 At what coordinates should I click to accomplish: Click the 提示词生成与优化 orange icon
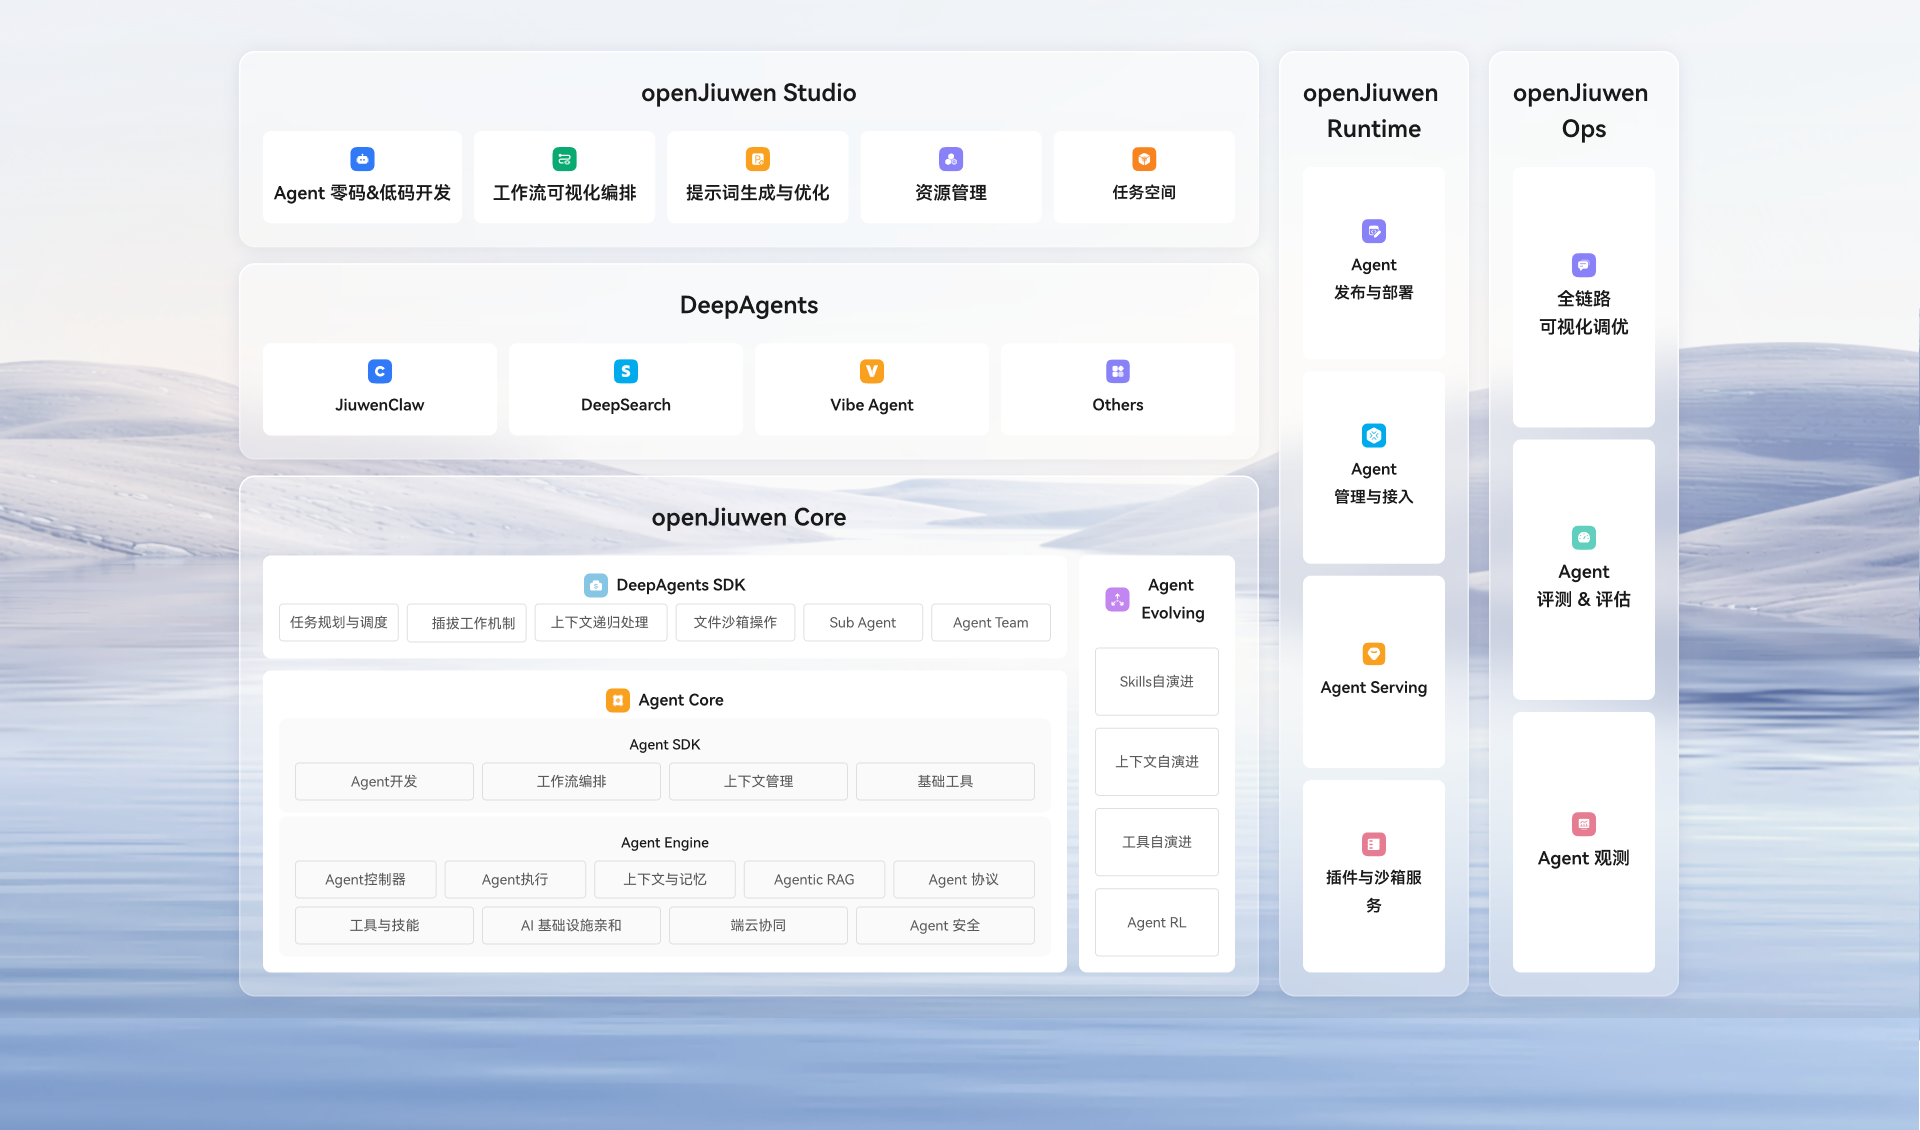(757, 159)
